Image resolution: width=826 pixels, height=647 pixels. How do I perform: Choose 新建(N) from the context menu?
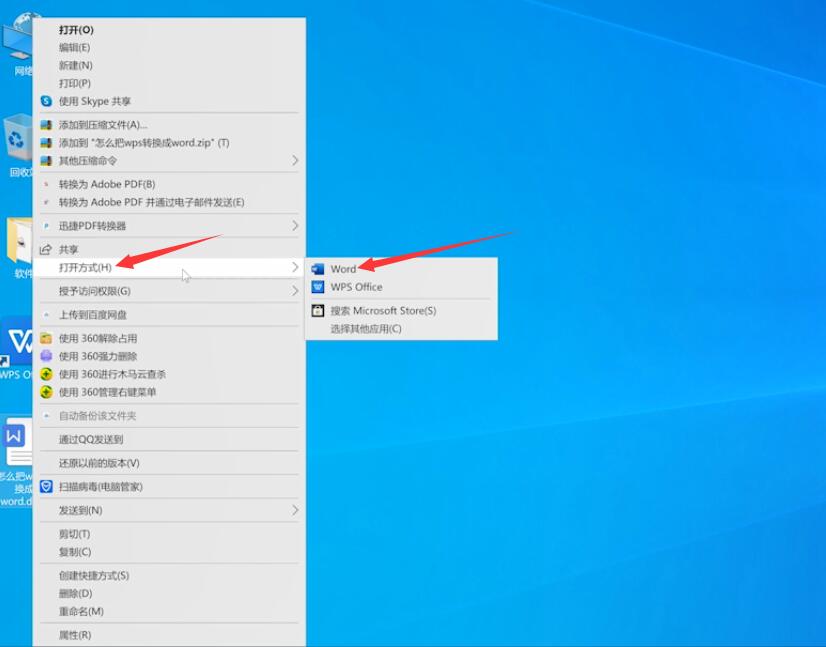coord(169,65)
